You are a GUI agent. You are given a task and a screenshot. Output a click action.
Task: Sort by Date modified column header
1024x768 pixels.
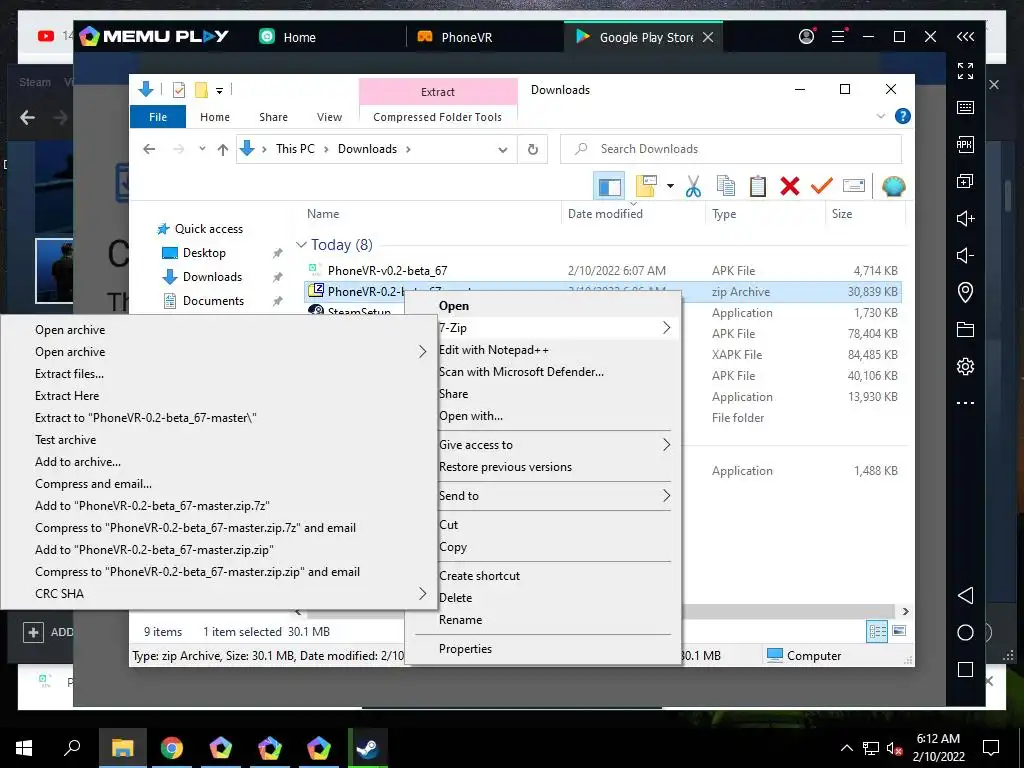[605, 214]
